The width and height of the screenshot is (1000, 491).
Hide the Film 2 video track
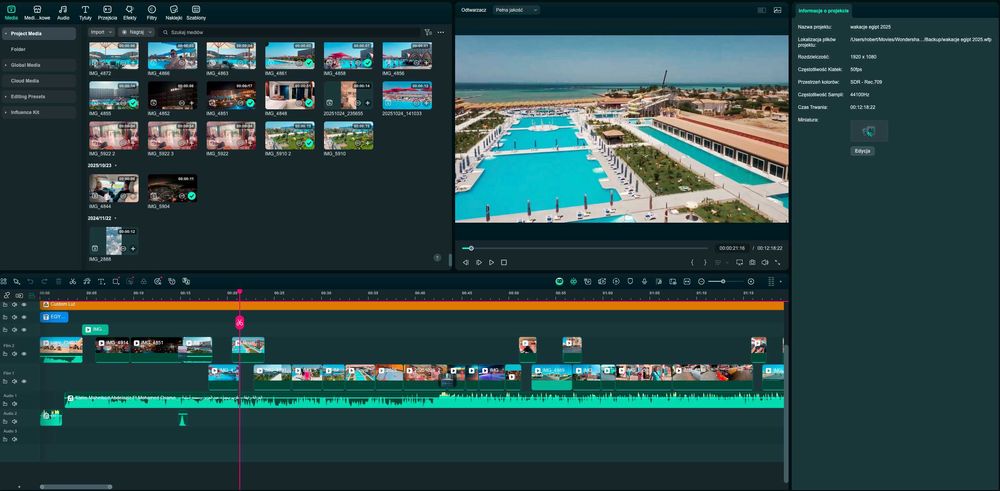coord(24,354)
